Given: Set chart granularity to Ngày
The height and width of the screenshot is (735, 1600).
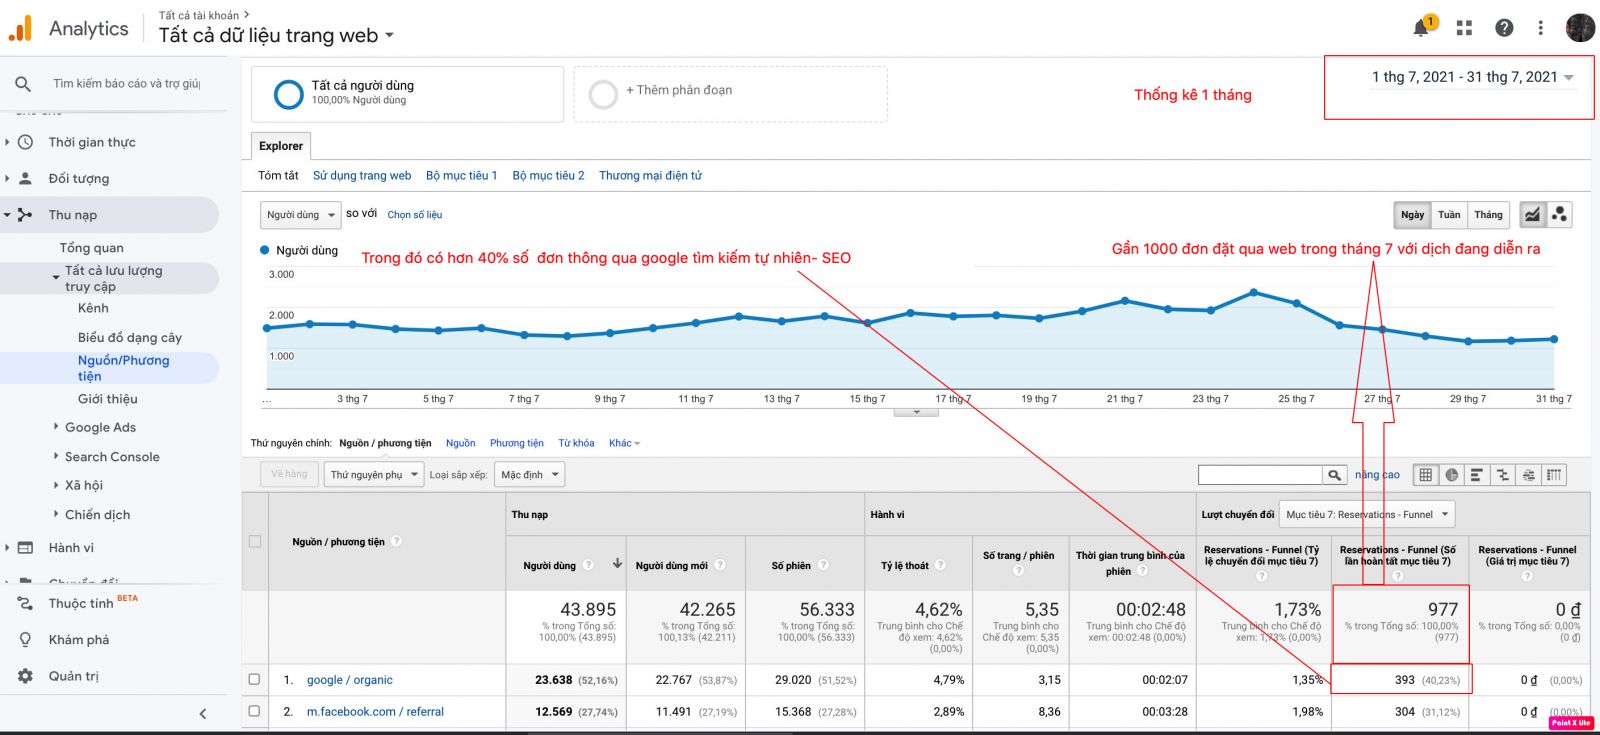Looking at the screenshot, I should pos(1412,215).
